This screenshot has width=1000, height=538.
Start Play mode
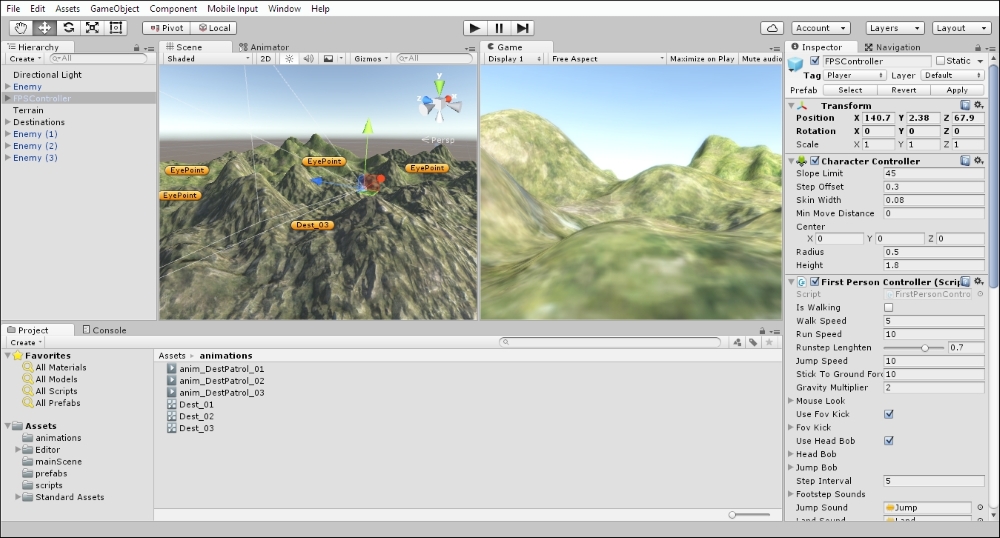(x=474, y=28)
